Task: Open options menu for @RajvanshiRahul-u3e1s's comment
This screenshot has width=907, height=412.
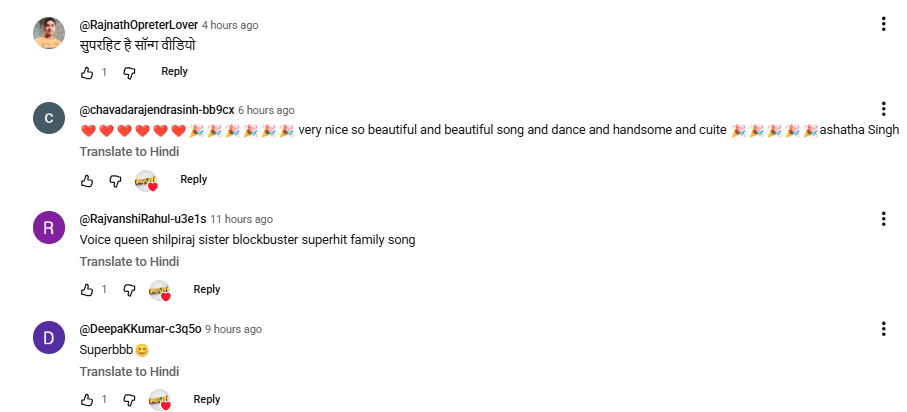Action: tap(884, 219)
